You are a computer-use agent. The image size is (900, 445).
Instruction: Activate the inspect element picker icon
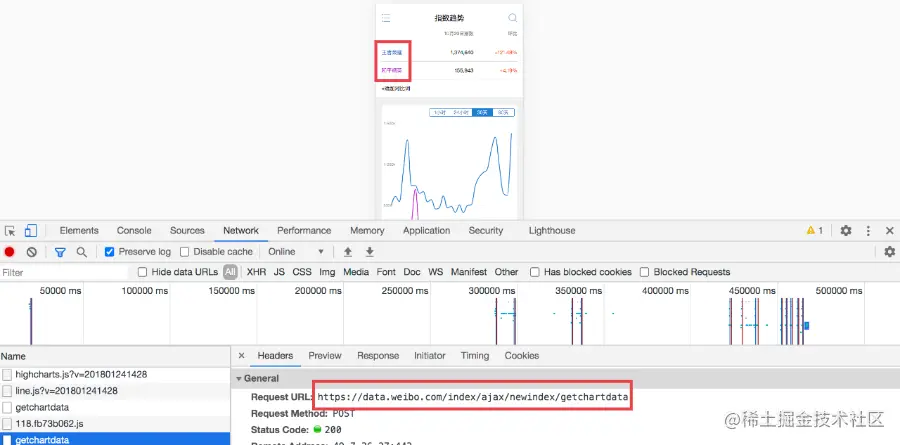coord(10,231)
